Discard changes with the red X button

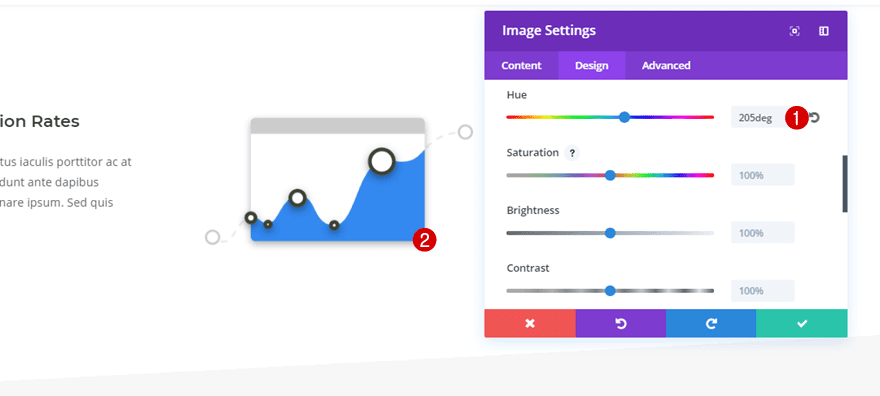click(530, 323)
